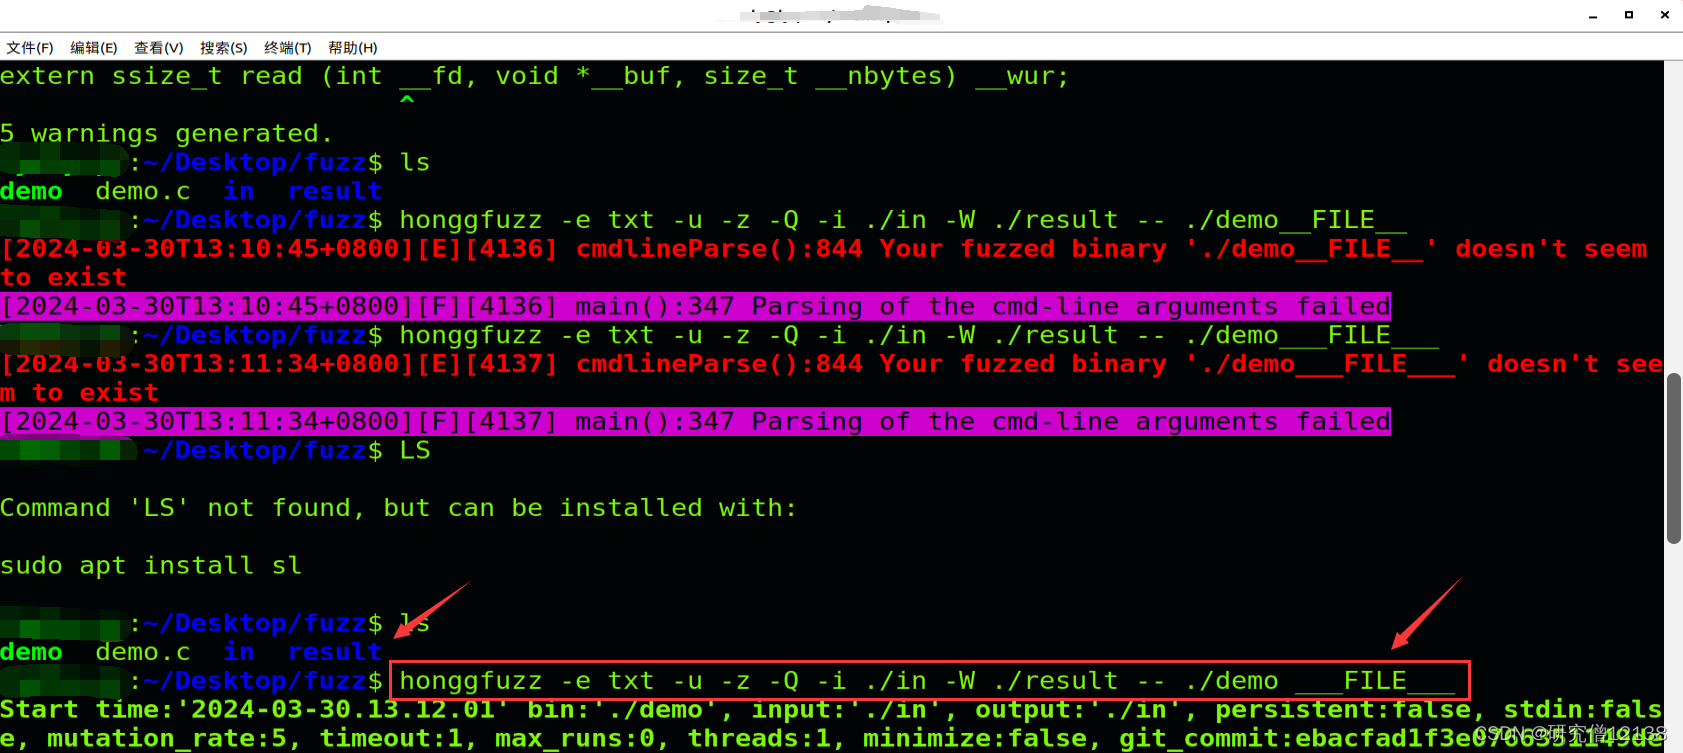This screenshot has height=753, width=1683.
Task: Click 'demo.c' in the last ls output
Action: [143, 652]
